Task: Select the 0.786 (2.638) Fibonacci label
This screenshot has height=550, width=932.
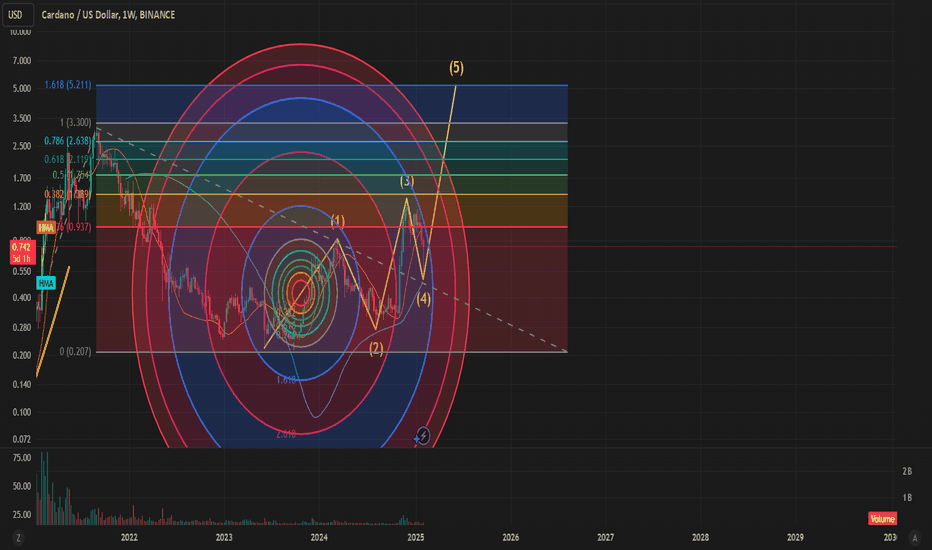Action: click(68, 141)
